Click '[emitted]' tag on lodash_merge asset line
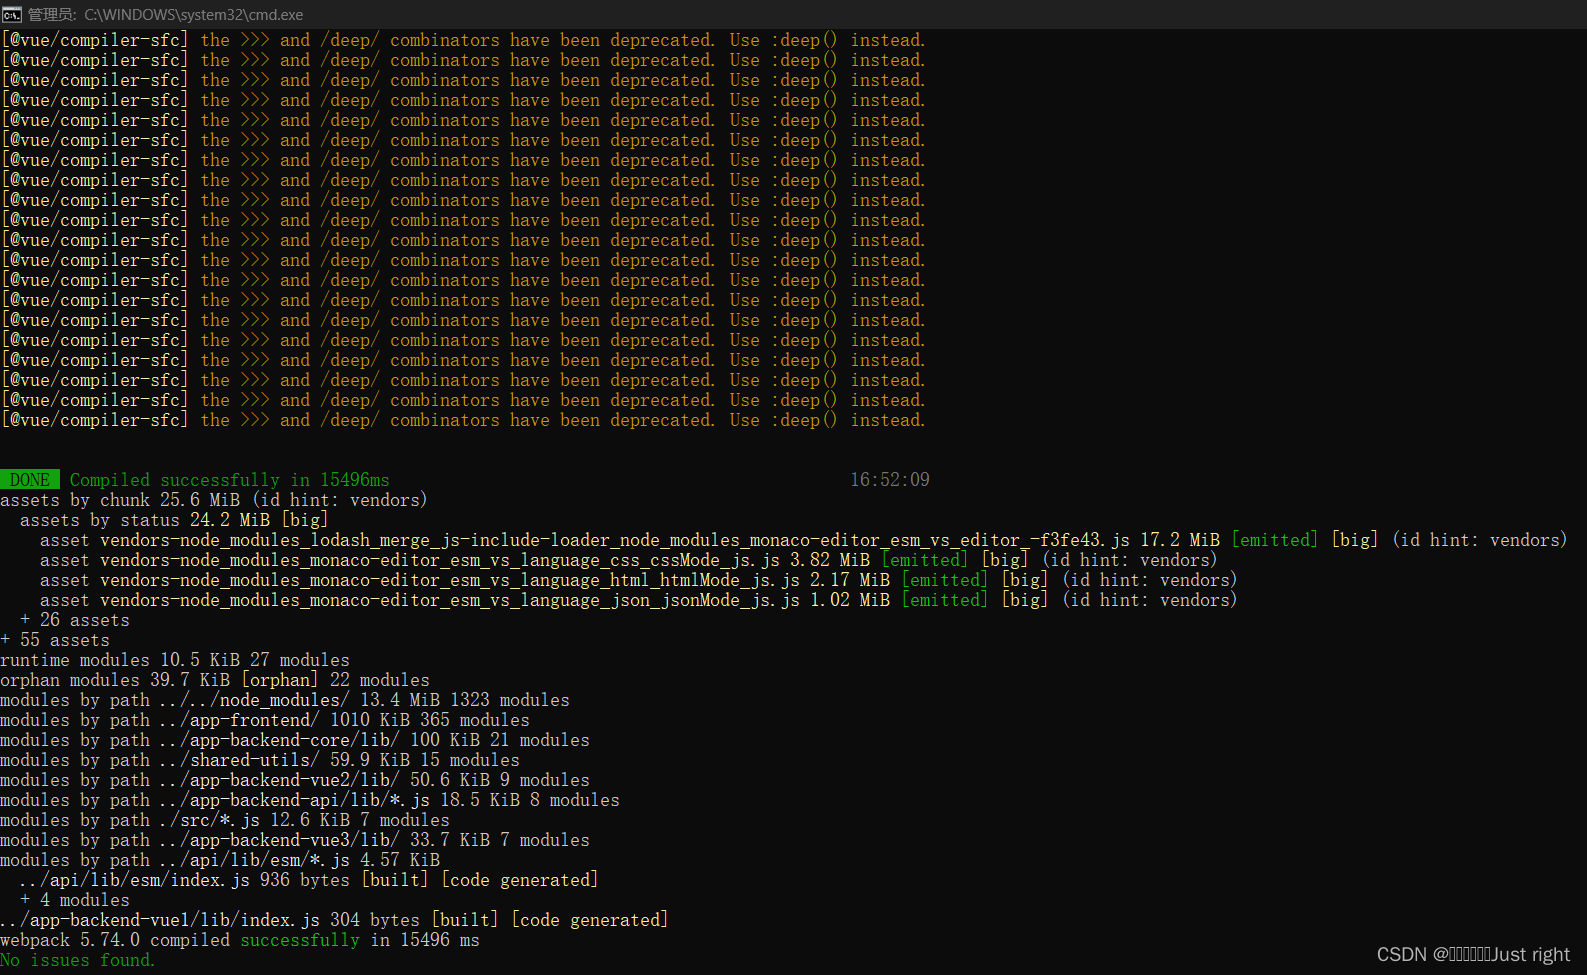Viewport: 1587px width, 975px height. point(1275,540)
